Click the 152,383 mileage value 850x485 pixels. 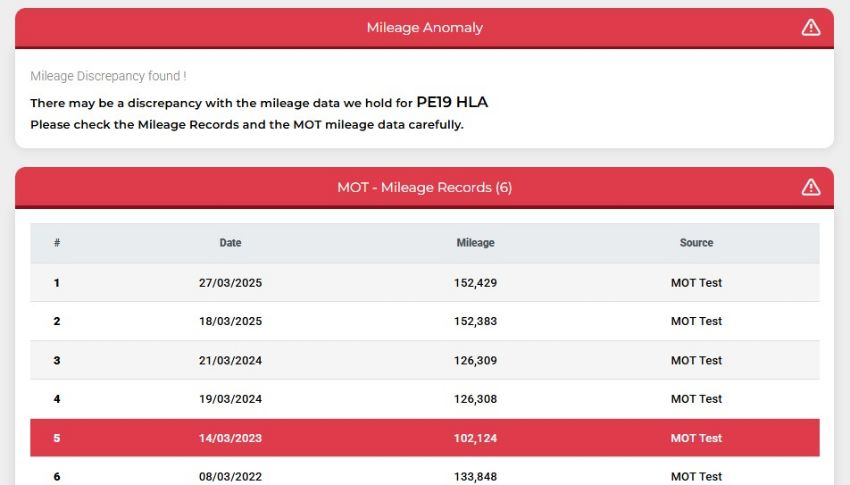pos(475,321)
